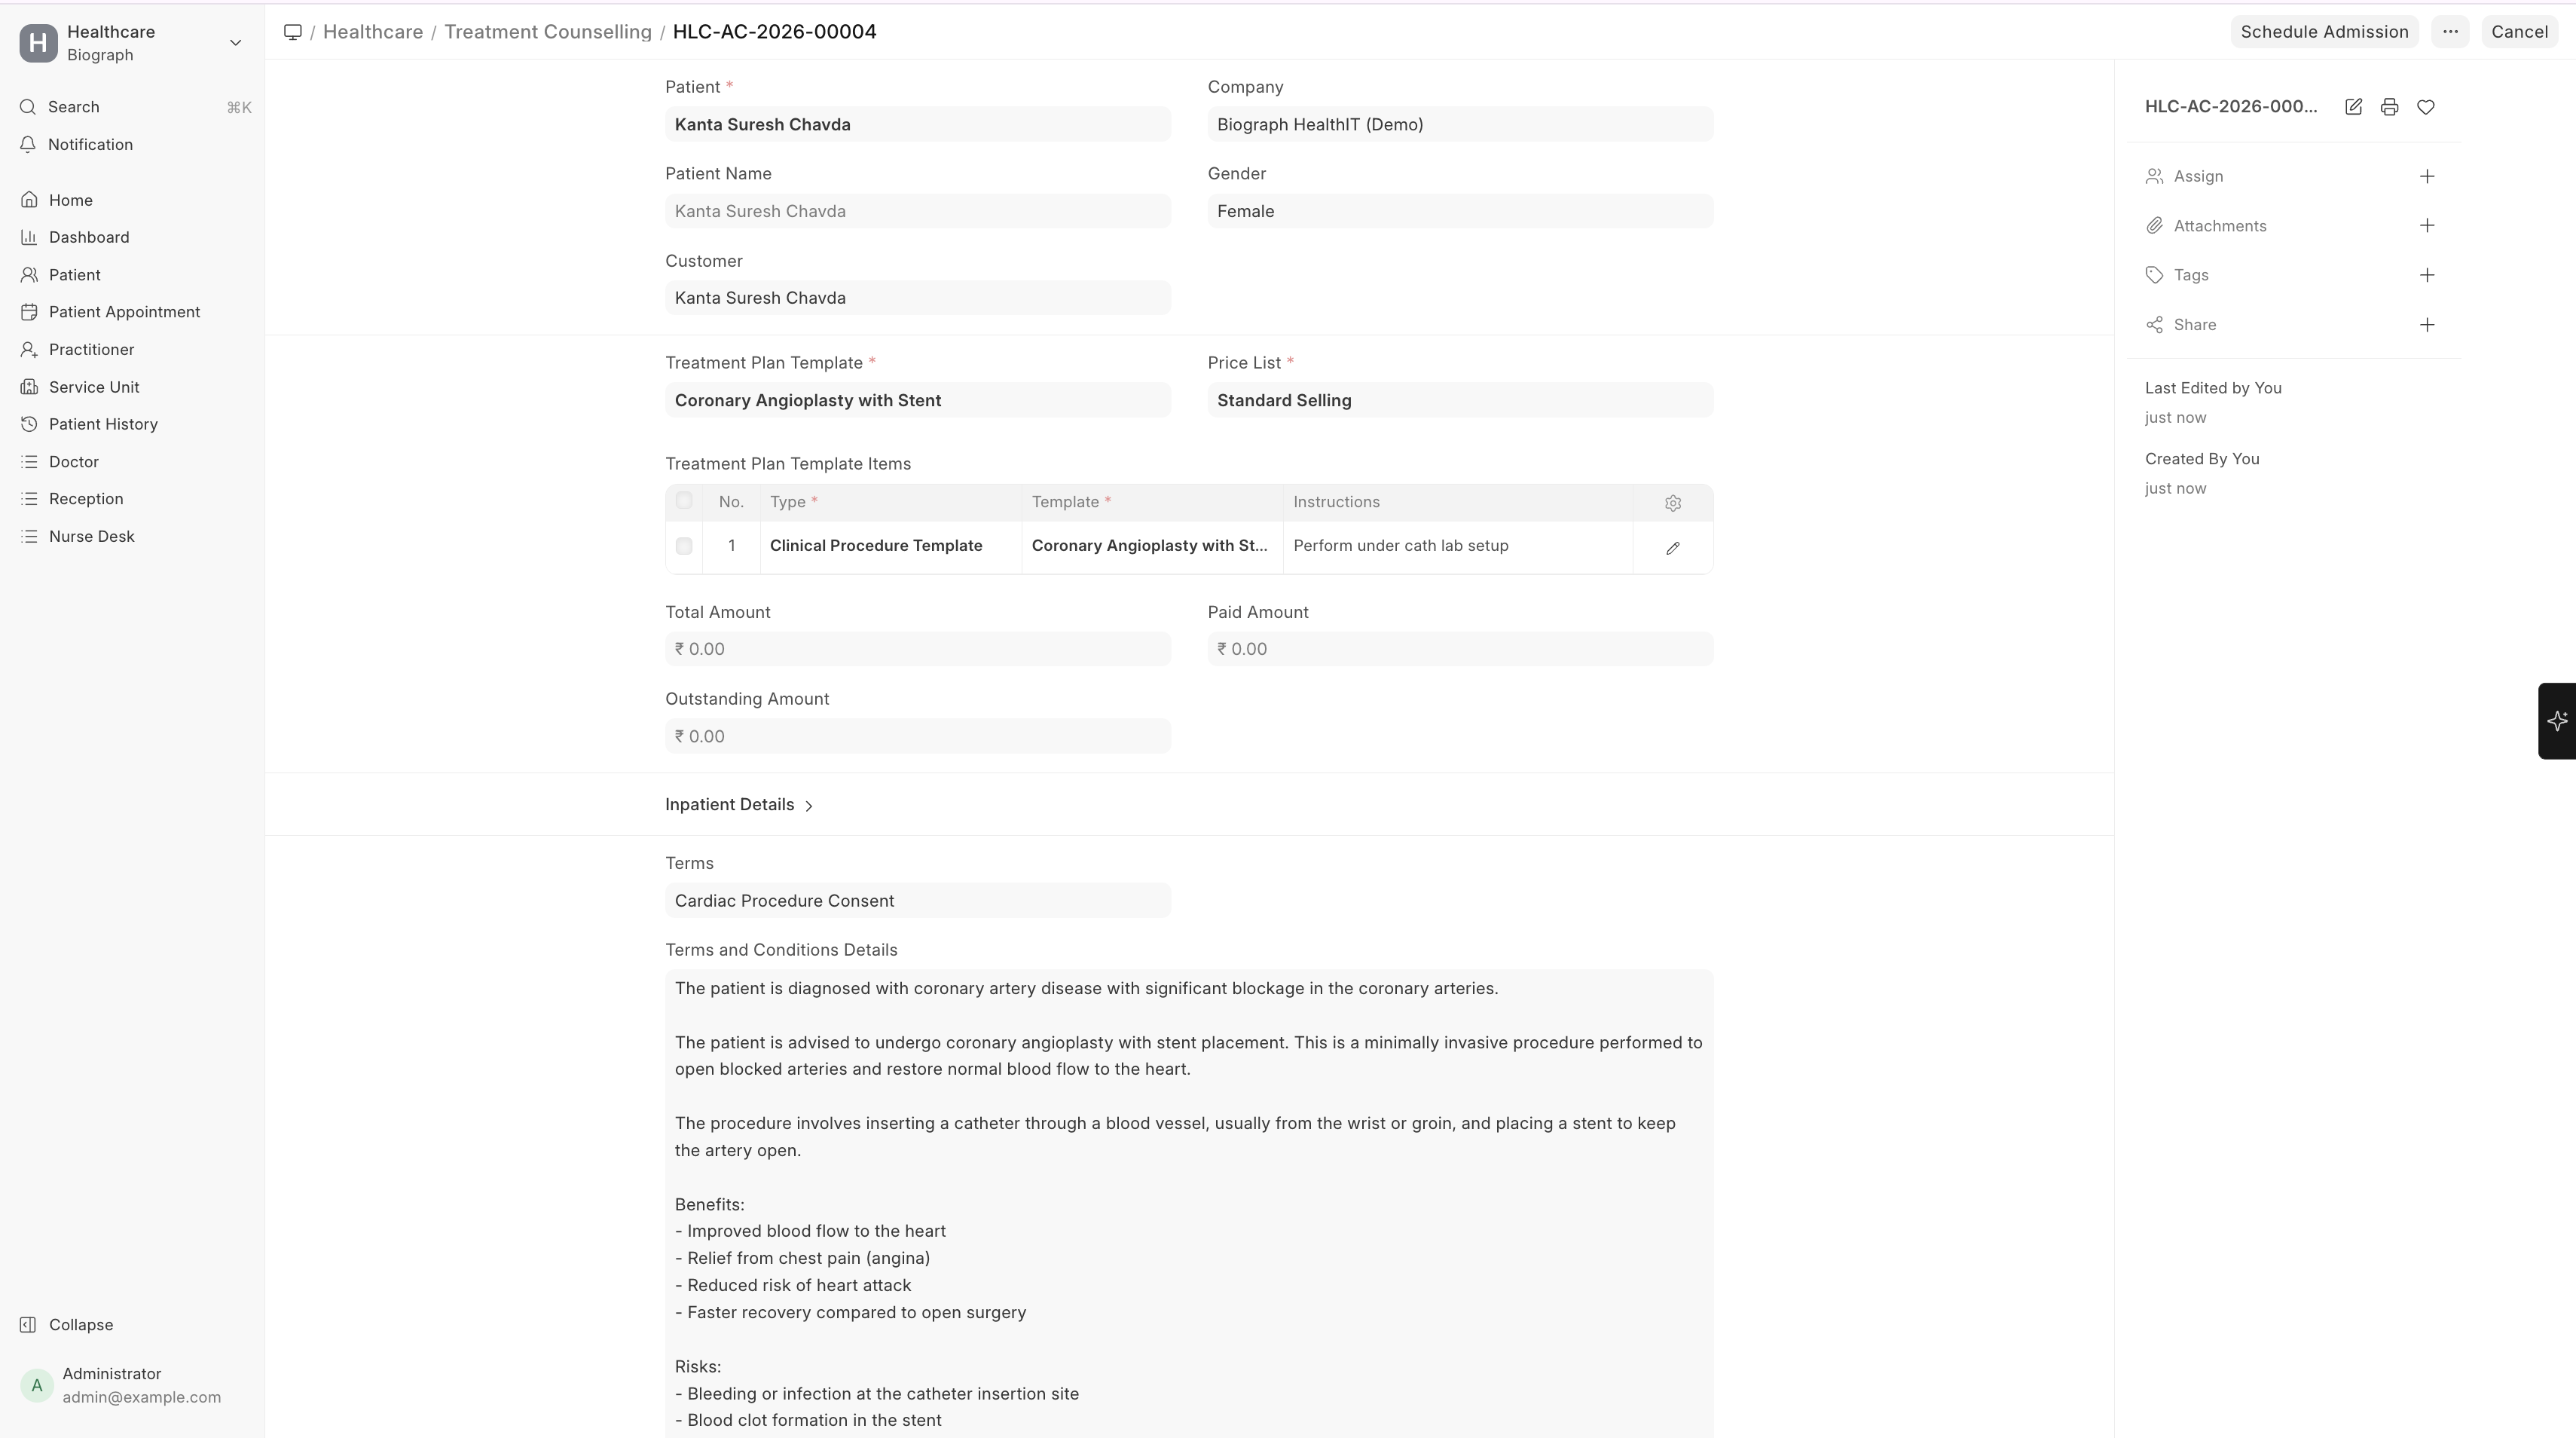The image size is (2576, 1438).
Task: Click Schedule Admission button
Action: pyautogui.click(x=2324, y=32)
